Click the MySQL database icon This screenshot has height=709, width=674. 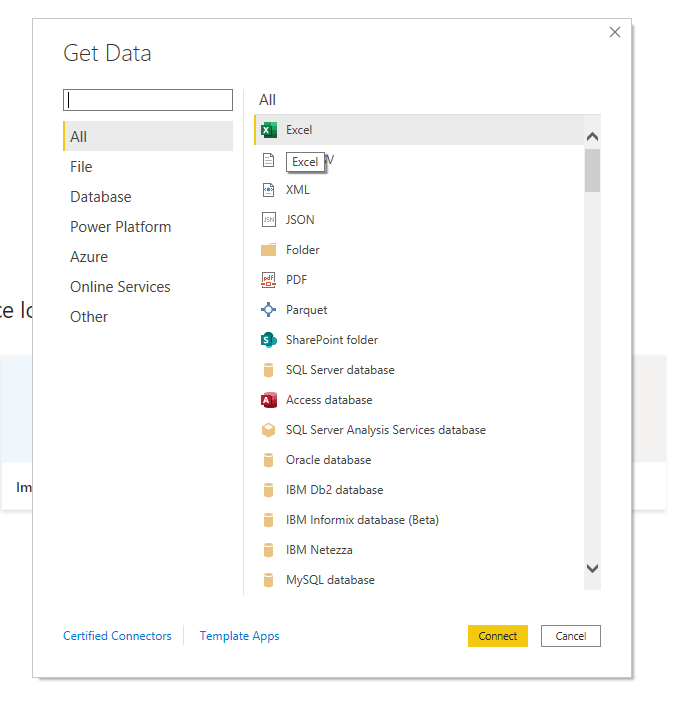[x=269, y=580]
